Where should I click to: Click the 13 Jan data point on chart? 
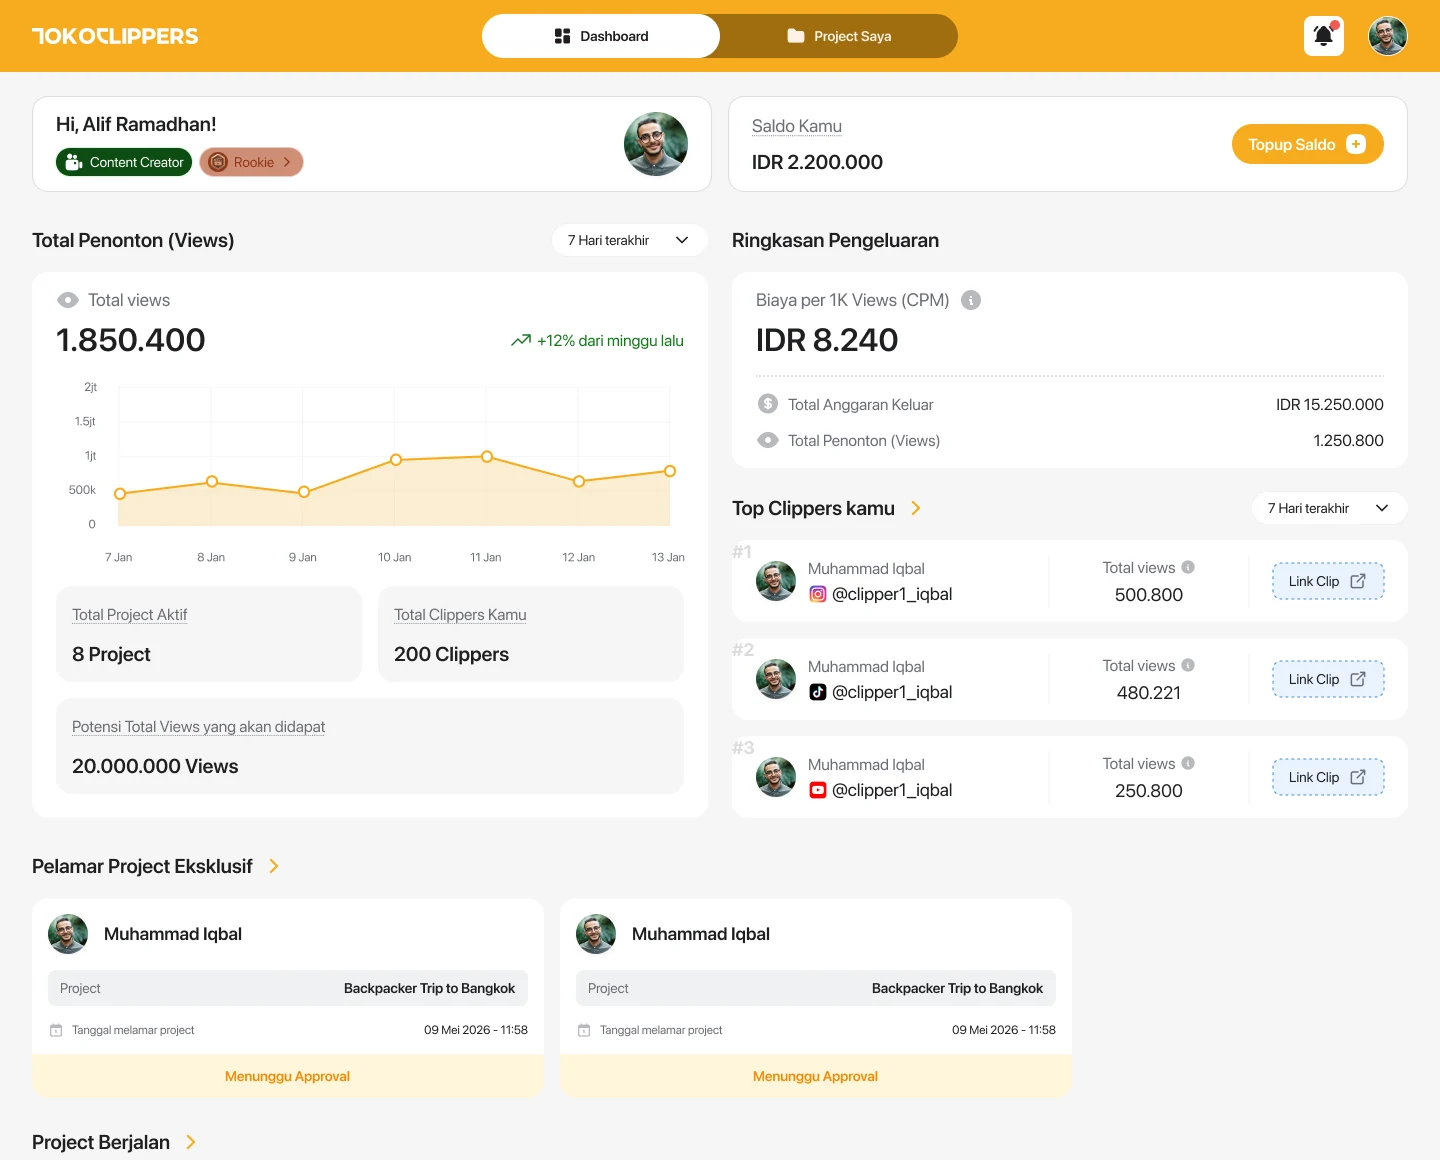pyautogui.click(x=670, y=471)
